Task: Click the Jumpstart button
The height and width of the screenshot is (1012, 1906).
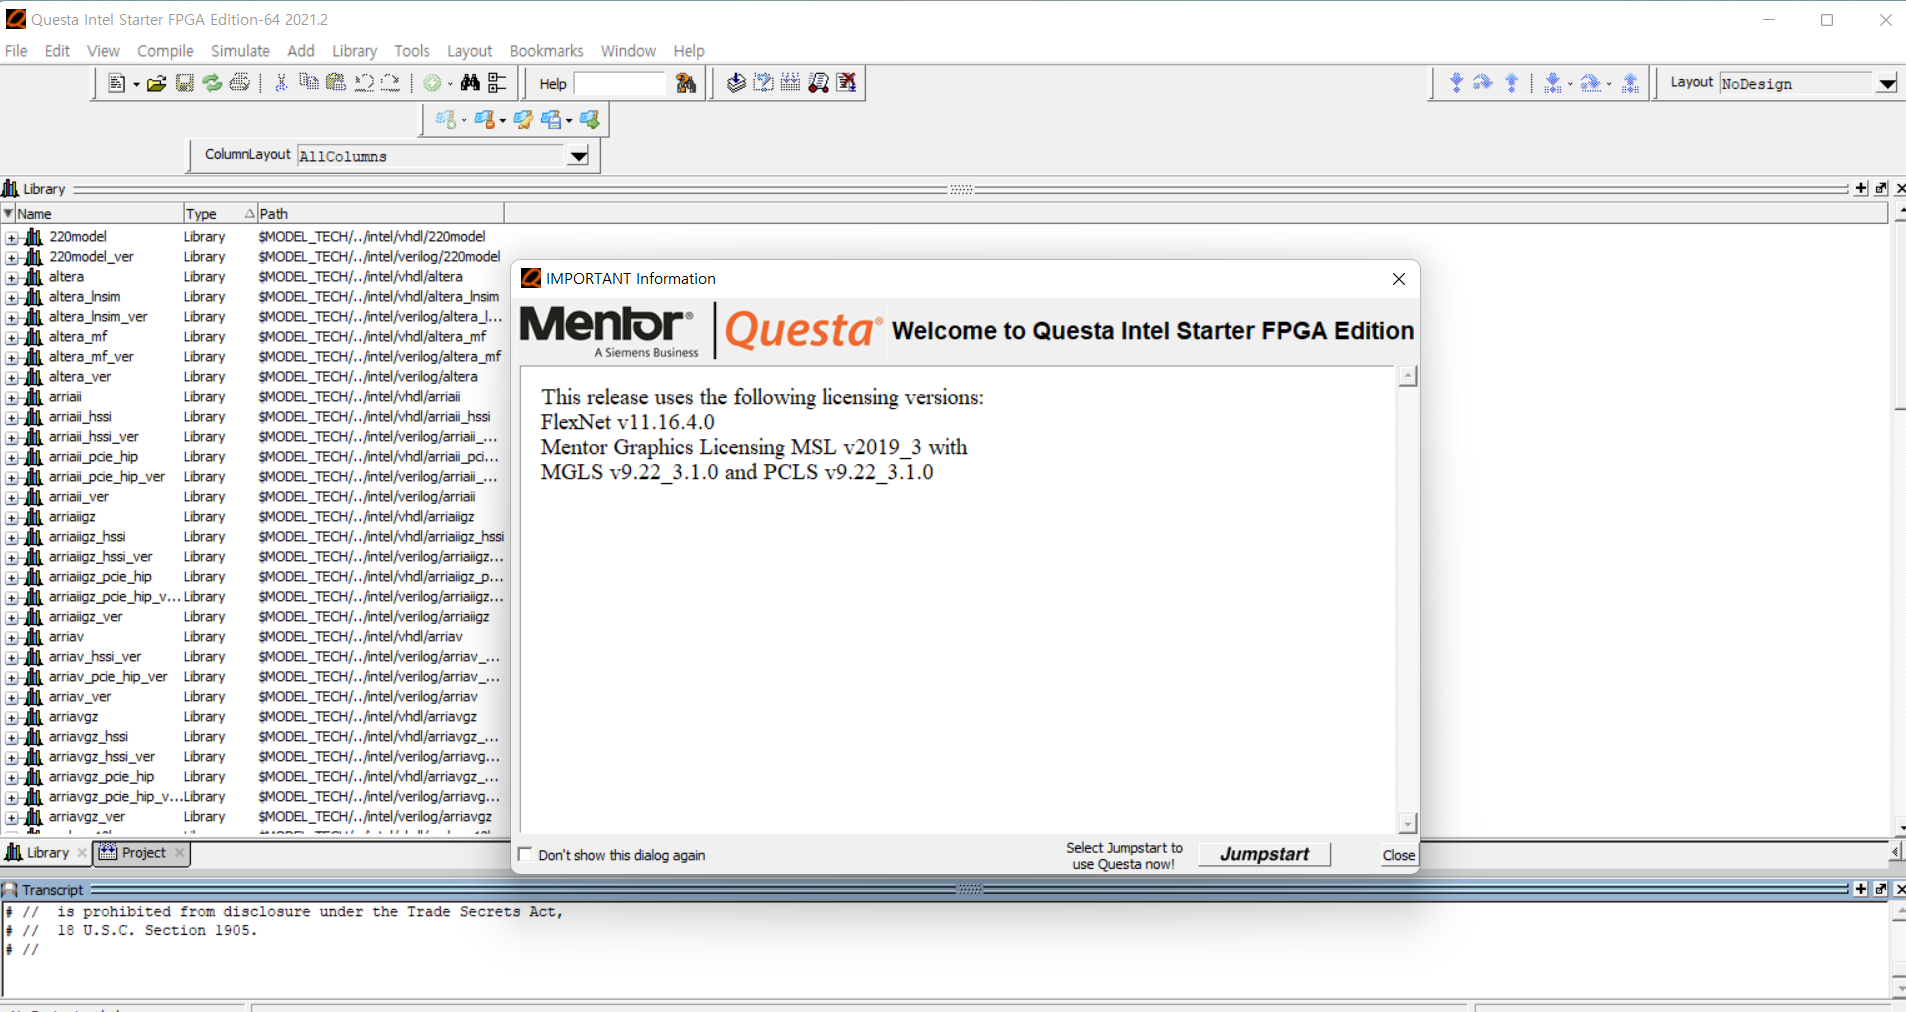Action: 1264,854
